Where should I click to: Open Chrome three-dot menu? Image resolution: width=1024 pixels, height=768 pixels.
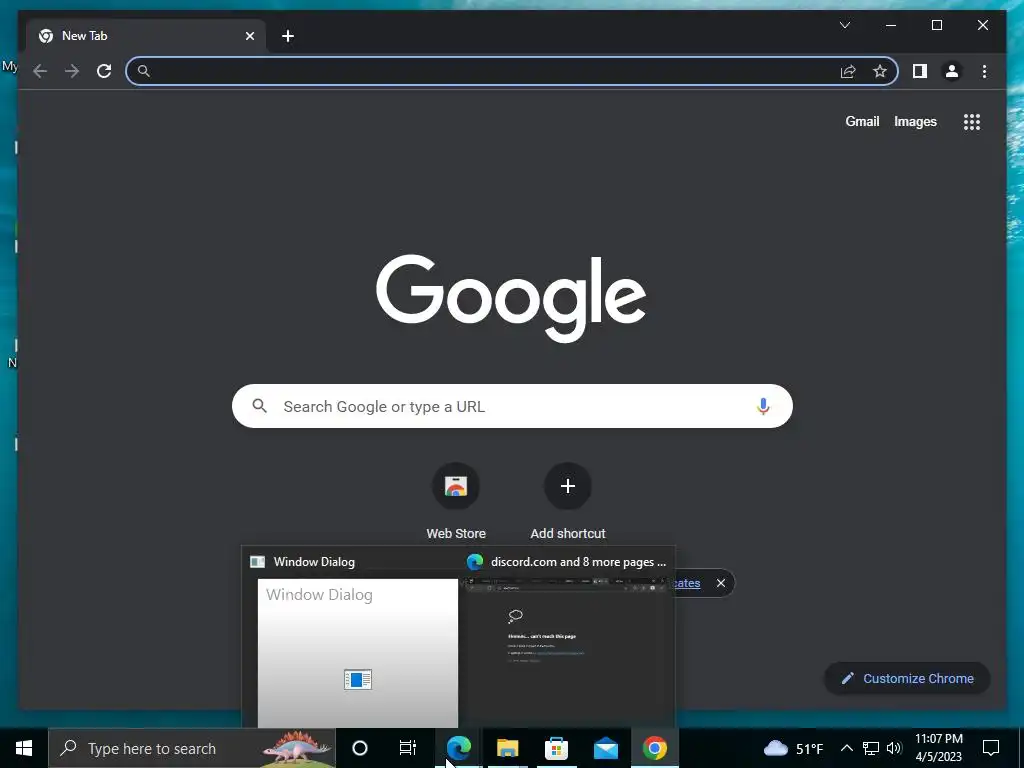[984, 71]
